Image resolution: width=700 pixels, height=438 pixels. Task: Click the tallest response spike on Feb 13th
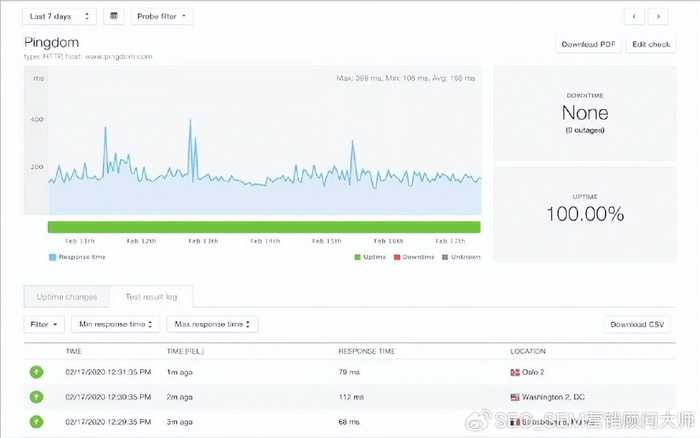pos(190,121)
